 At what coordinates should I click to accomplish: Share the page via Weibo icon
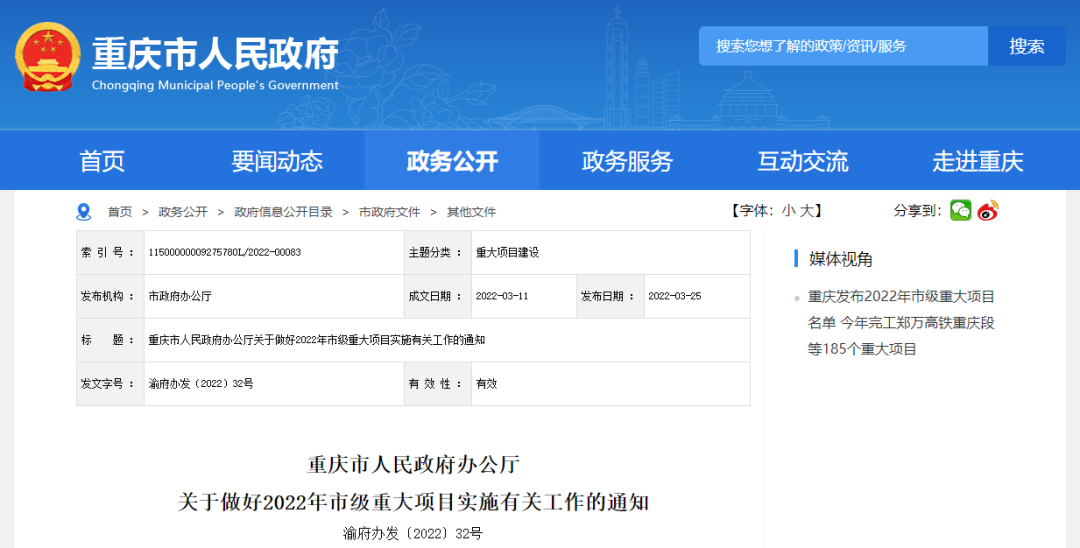click(988, 210)
